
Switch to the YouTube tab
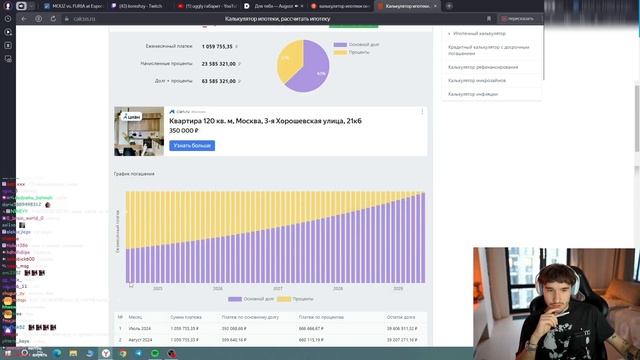[207, 6]
